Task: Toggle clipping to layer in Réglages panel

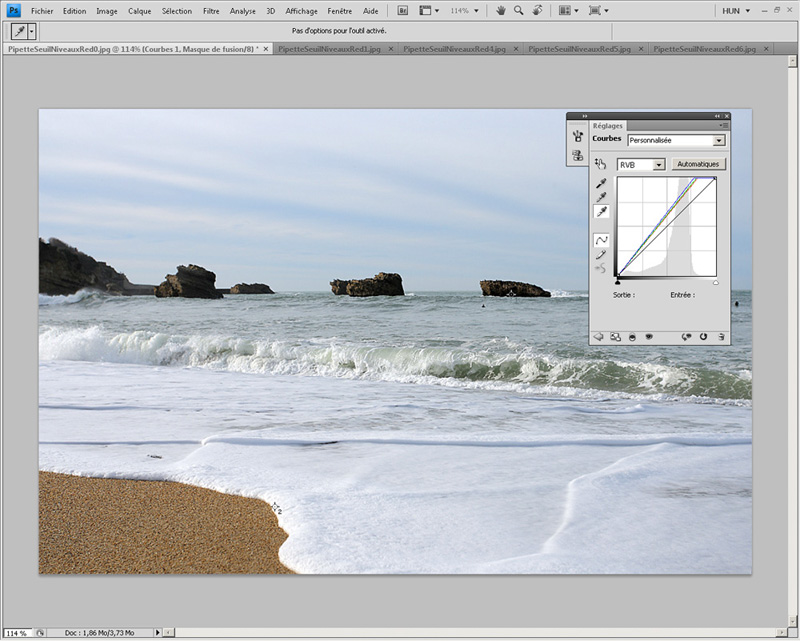Action: coord(633,337)
